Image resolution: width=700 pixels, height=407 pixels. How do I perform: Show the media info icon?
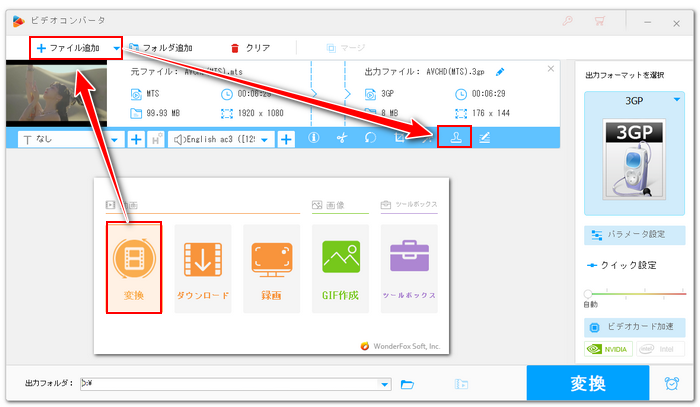pos(313,139)
